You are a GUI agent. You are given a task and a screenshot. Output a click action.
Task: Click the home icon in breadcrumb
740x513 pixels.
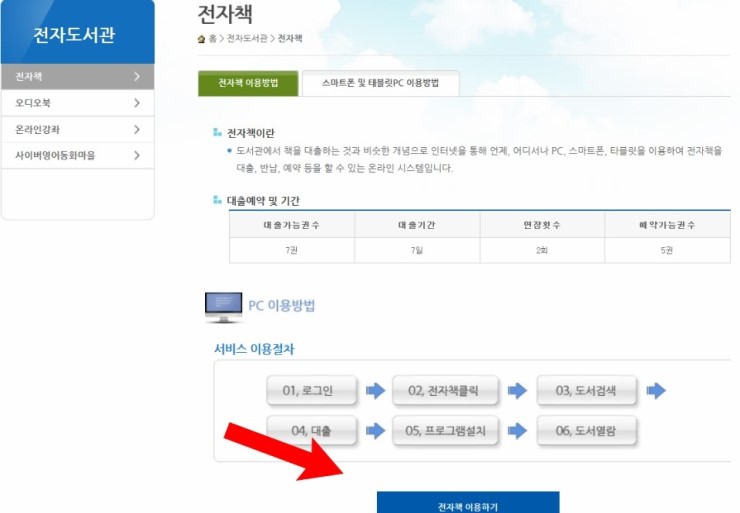tap(202, 39)
